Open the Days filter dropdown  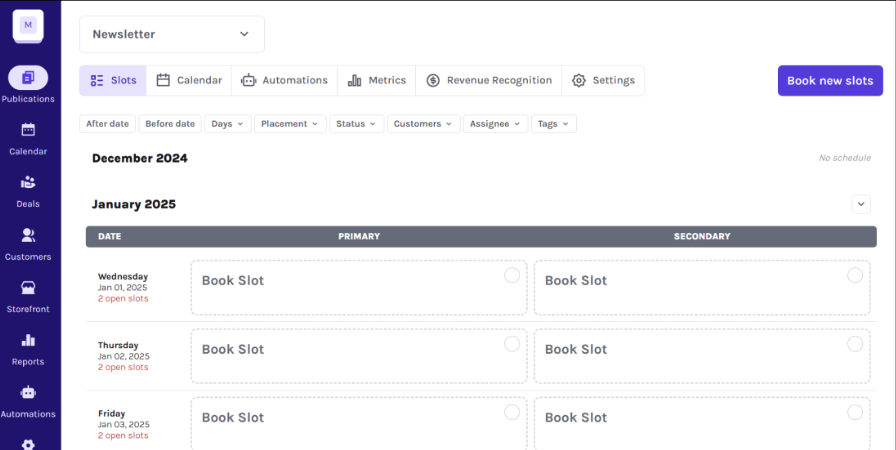point(227,124)
